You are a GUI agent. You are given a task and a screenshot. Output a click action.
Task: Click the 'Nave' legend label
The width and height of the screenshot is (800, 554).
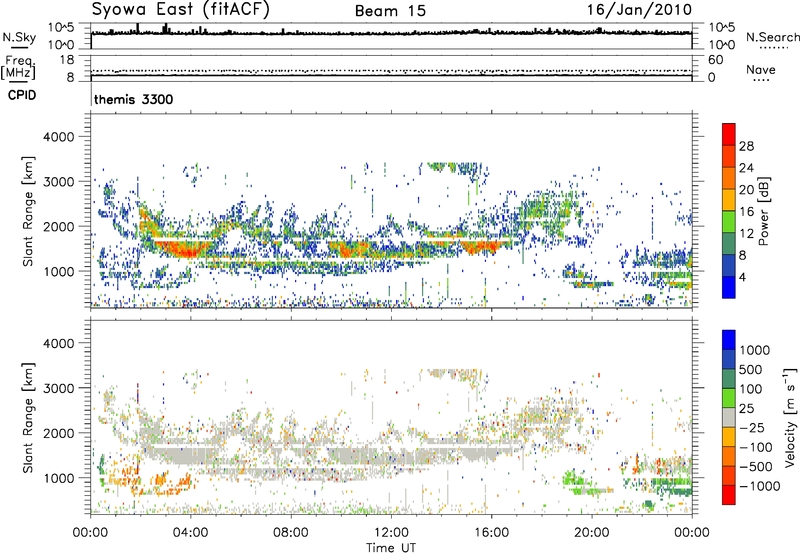tap(761, 70)
